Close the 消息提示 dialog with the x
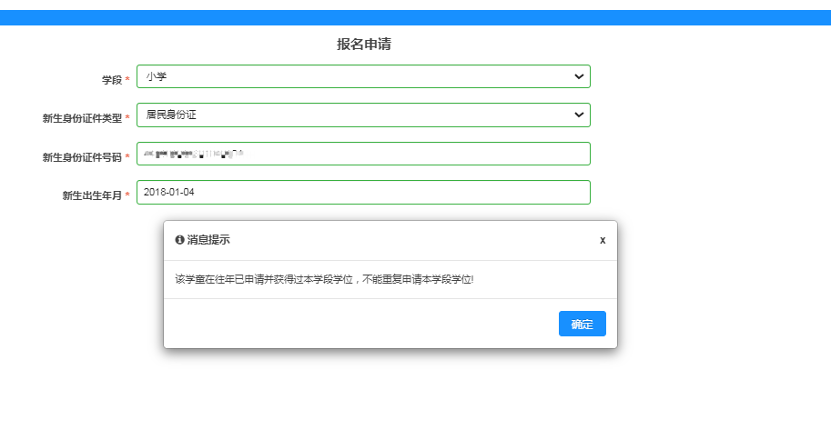 click(602, 240)
